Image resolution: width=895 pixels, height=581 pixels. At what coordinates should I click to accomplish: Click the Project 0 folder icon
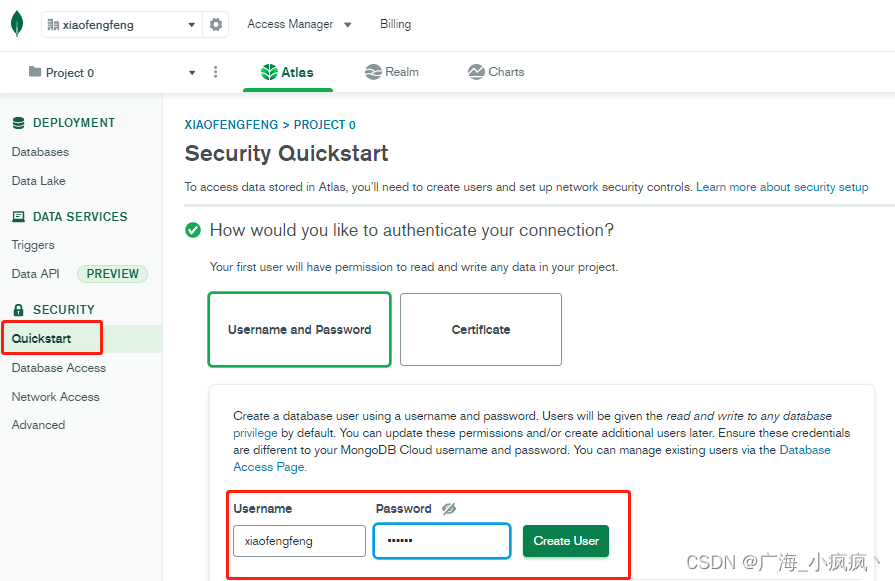click(x=35, y=72)
